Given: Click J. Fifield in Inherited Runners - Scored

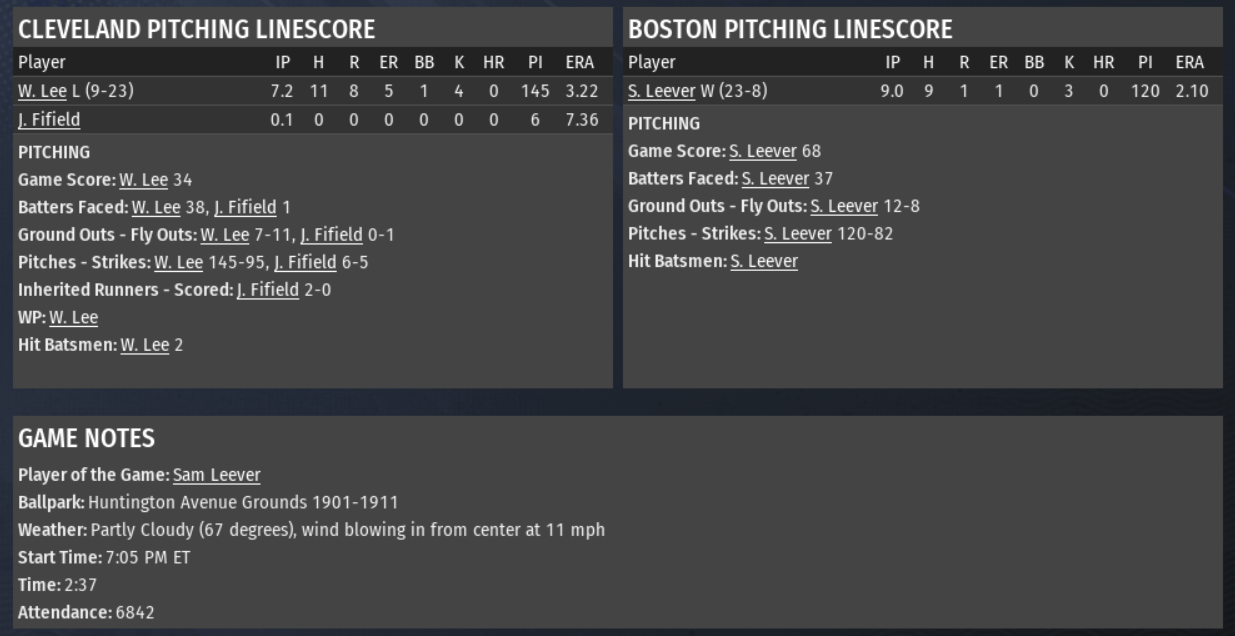Looking at the screenshot, I should click(x=267, y=290).
